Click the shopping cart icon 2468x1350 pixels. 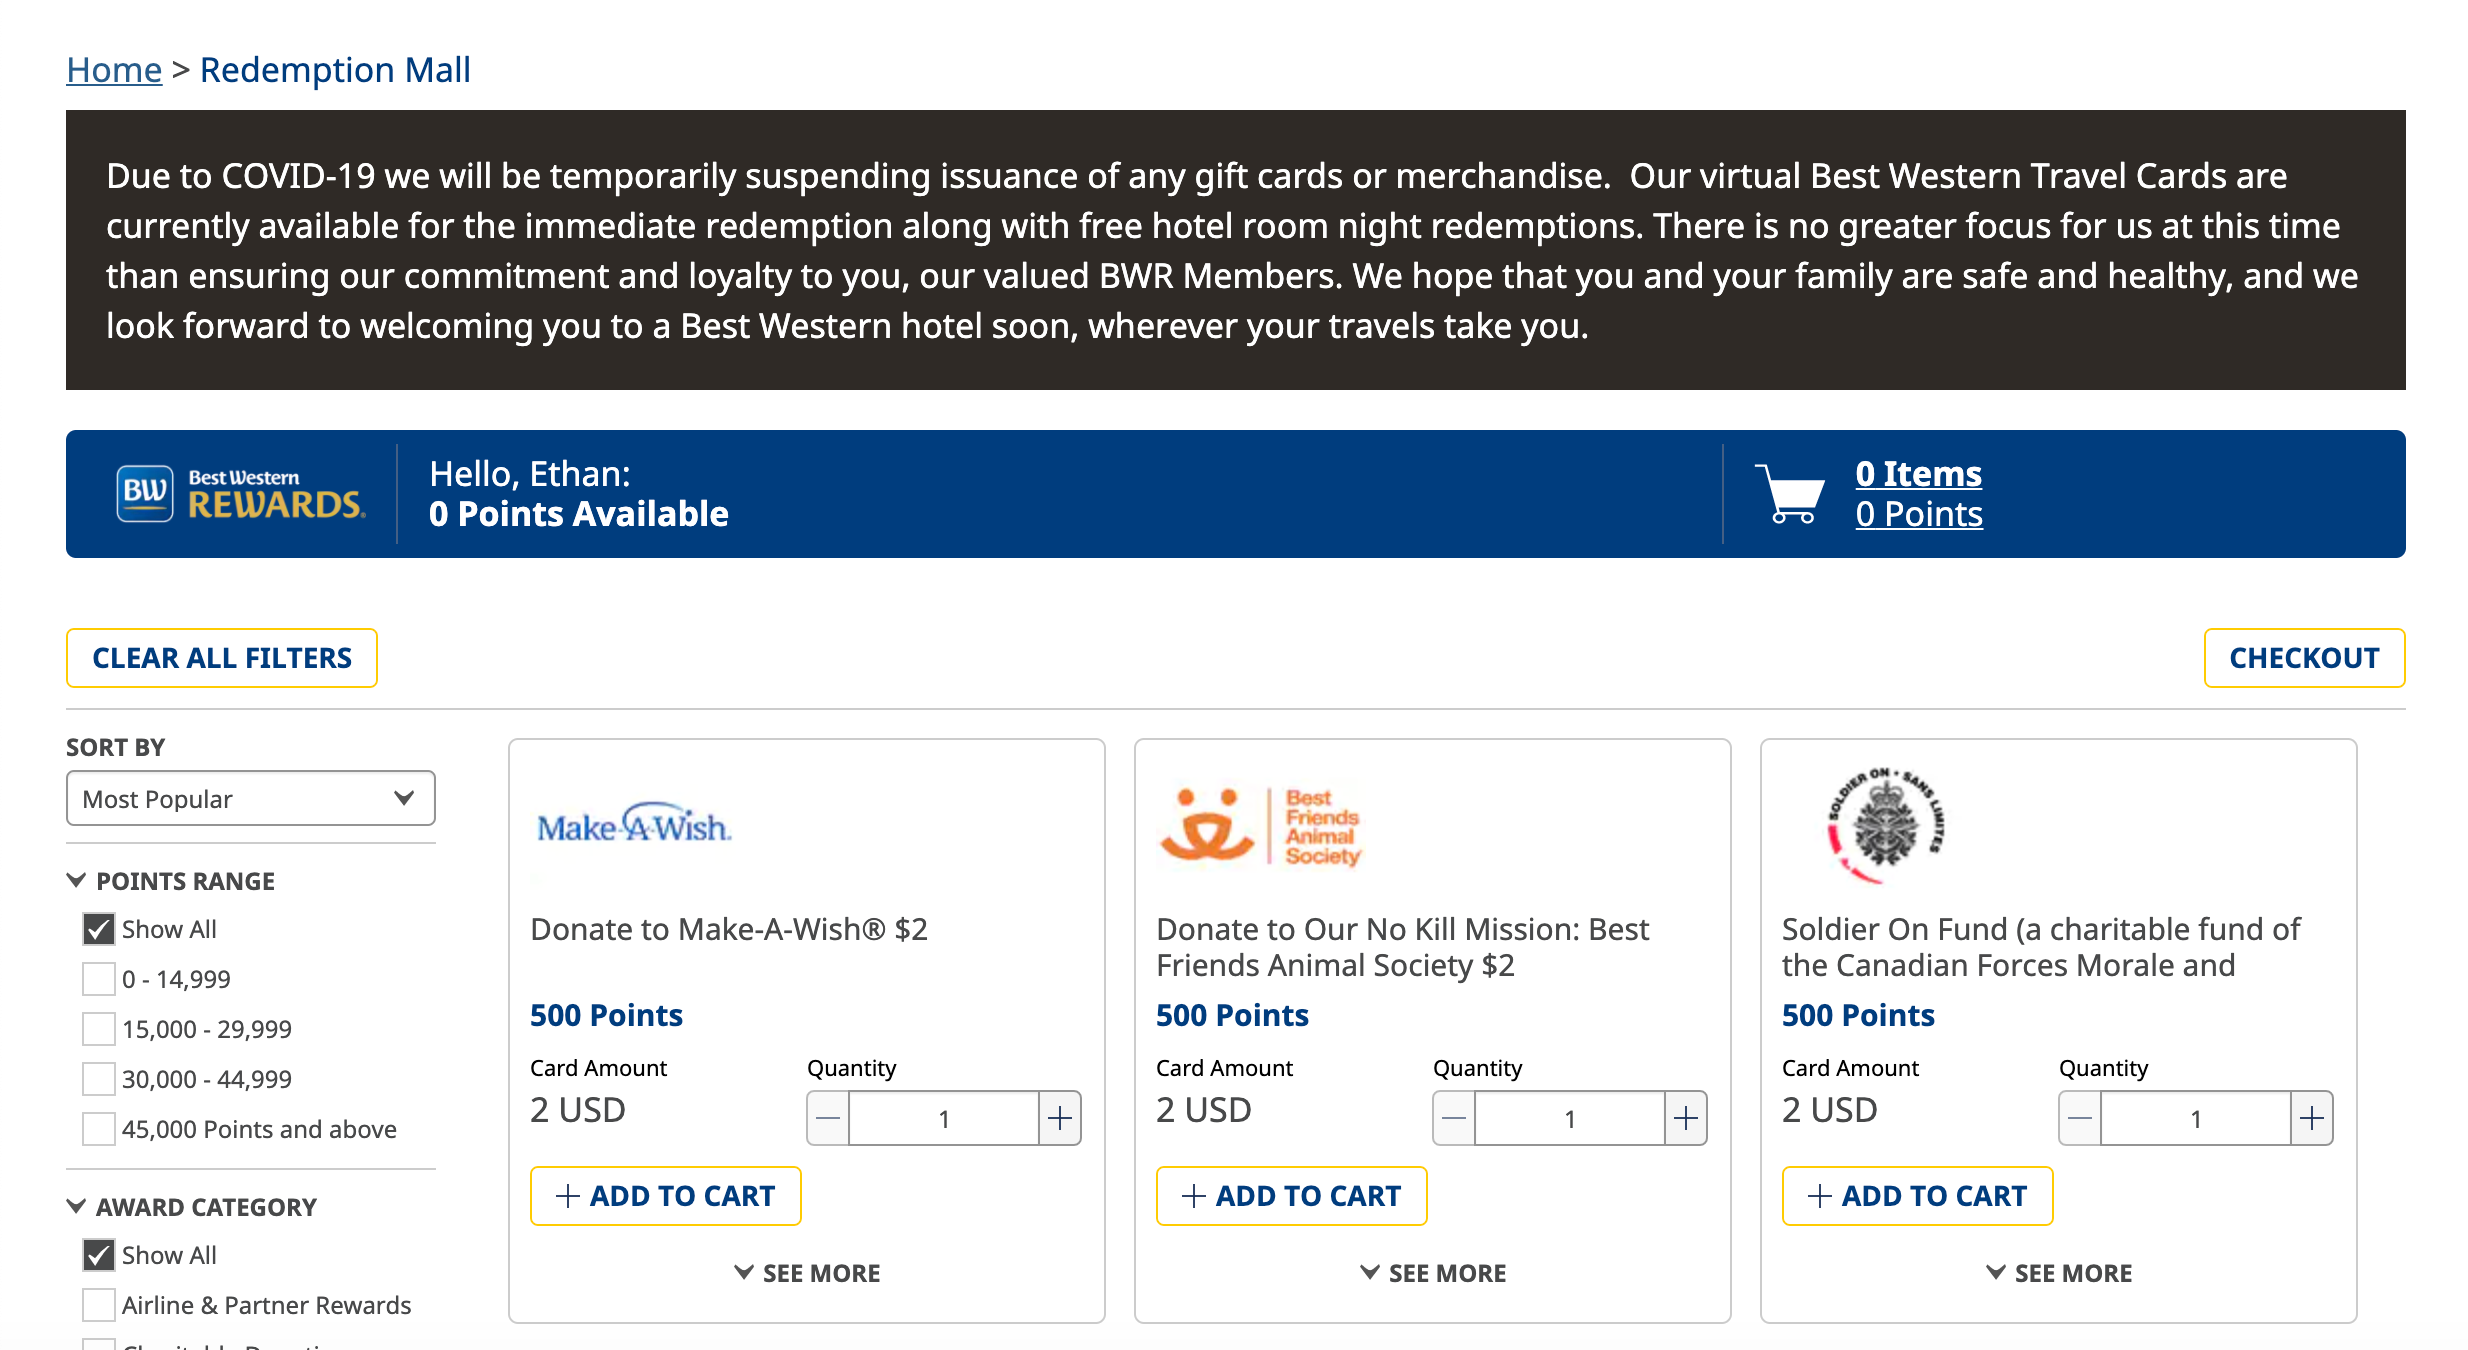[1790, 494]
